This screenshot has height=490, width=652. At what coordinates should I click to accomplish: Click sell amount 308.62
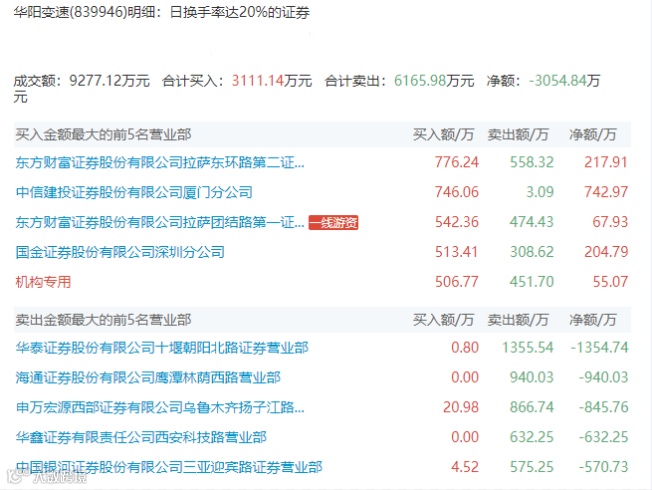pyautogui.click(x=532, y=252)
